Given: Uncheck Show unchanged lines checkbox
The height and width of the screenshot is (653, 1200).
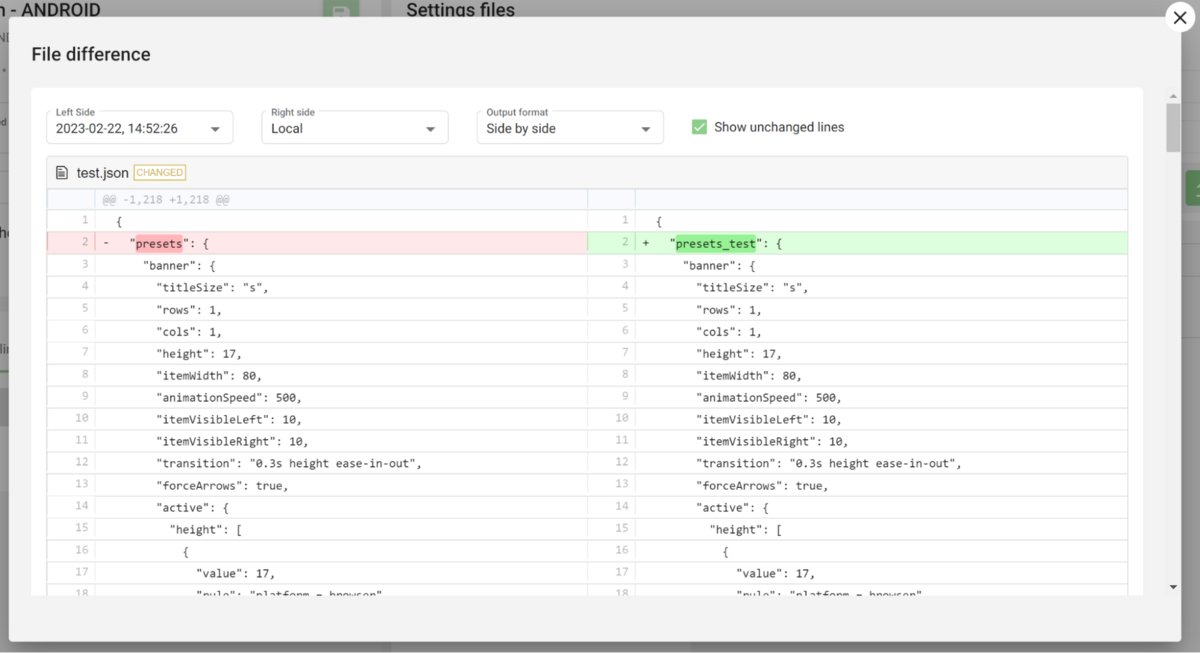Looking at the screenshot, I should 700,127.
